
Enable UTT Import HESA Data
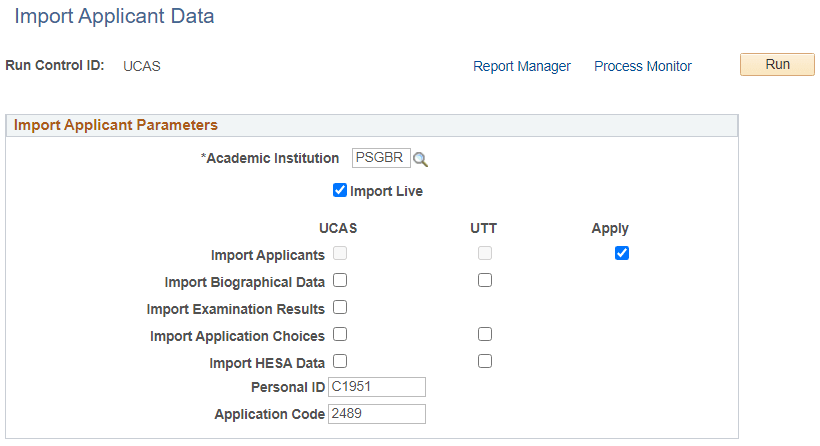tap(485, 361)
